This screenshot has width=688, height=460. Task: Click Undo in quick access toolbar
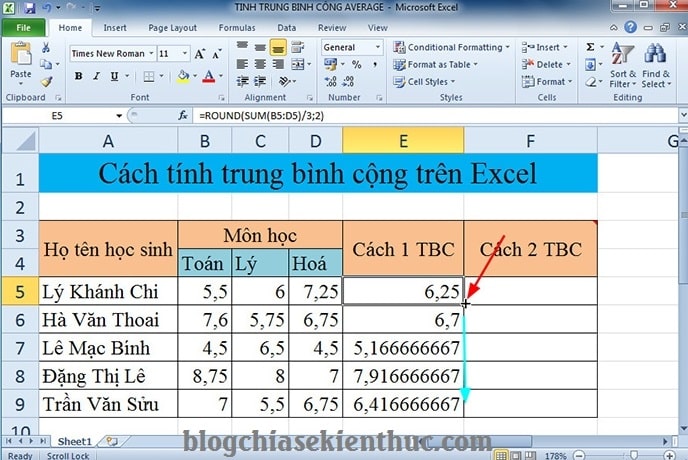click(x=47, y=7)
